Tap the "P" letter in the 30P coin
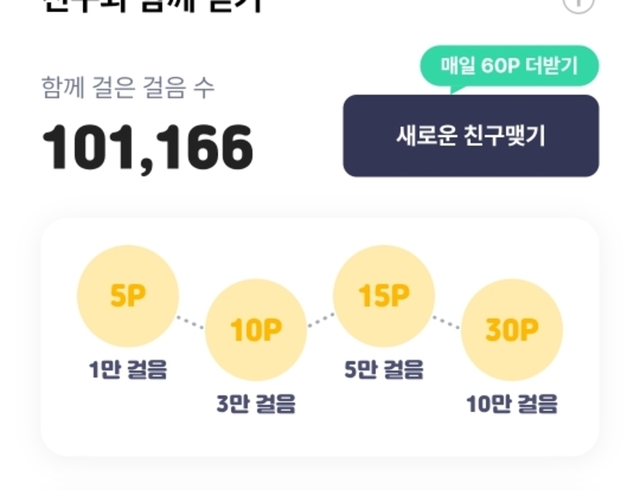Screen dimensions: 640x490 (528, 331)
